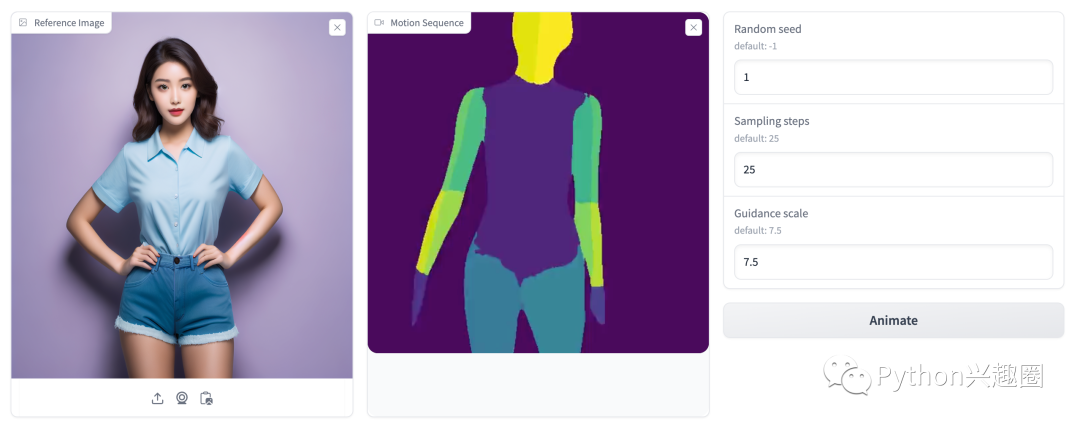1080x427 pixels.
Task: Click the Motion Sequence video icon
Action: pos(379,23)
